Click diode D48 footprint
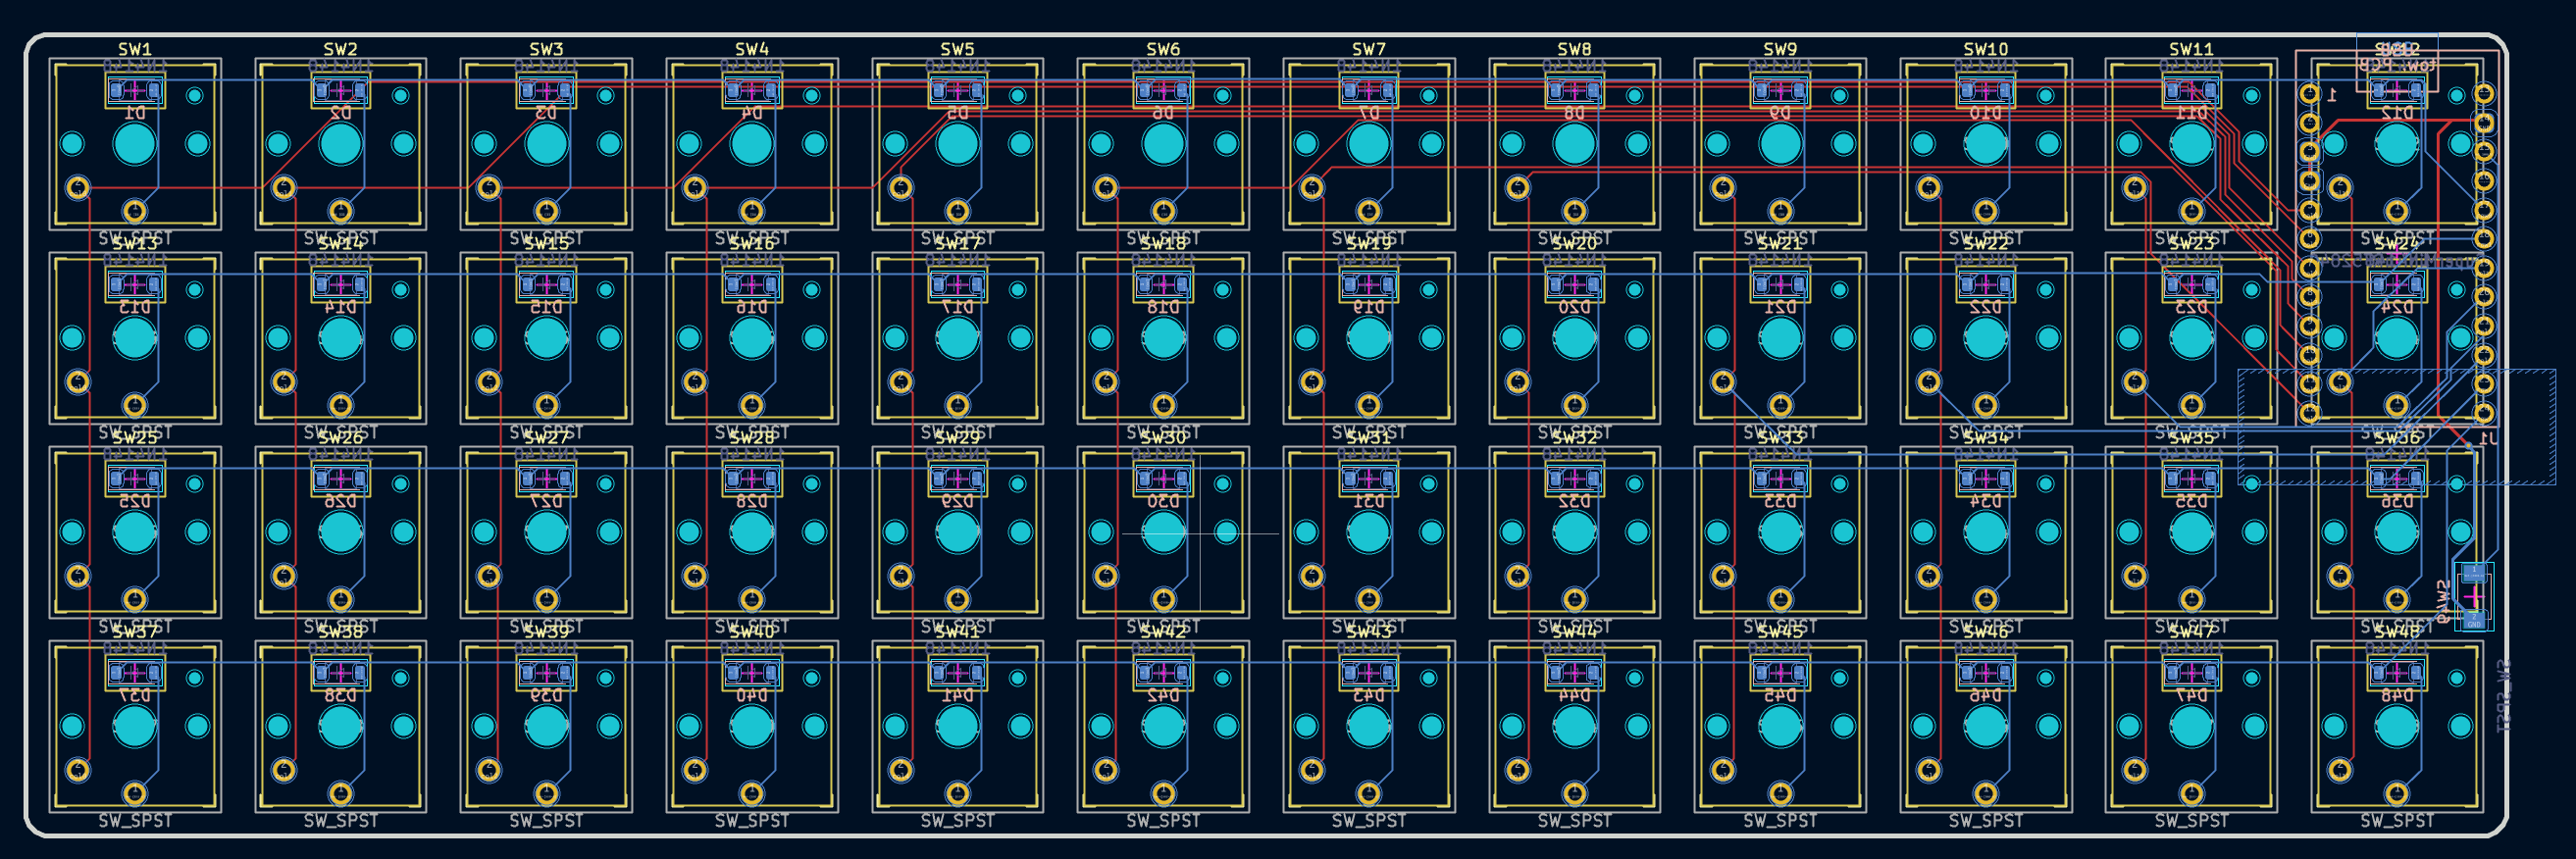 pos(2396,674)
